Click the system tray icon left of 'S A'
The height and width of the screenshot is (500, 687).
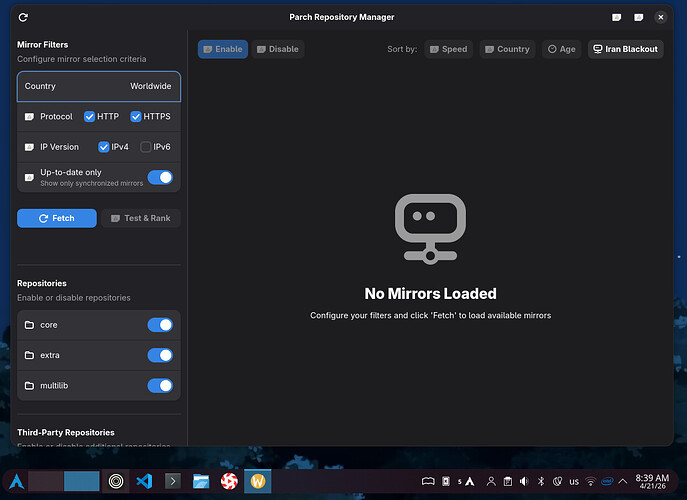pyautogui.click(x=446, y=482)
